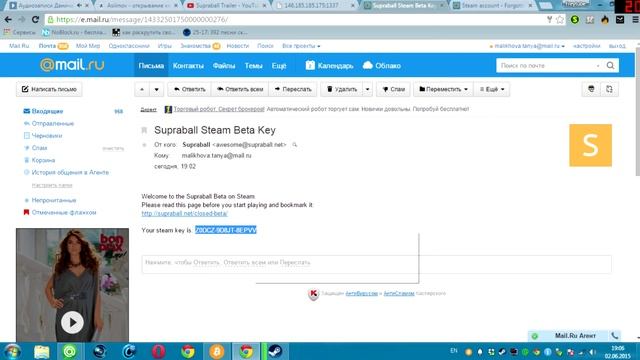Click Ответить всем button
Image resolution: width=640 pixels, height=360 pixels.
[x=240, y=89]
